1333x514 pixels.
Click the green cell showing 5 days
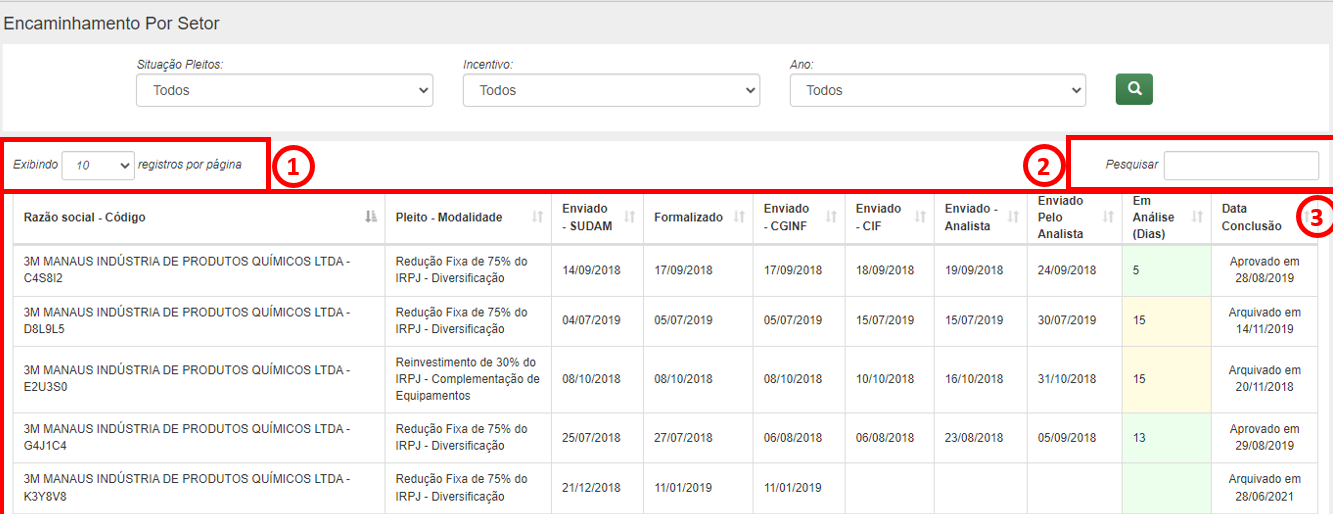pyautogui.click(x=1166, y=270)
